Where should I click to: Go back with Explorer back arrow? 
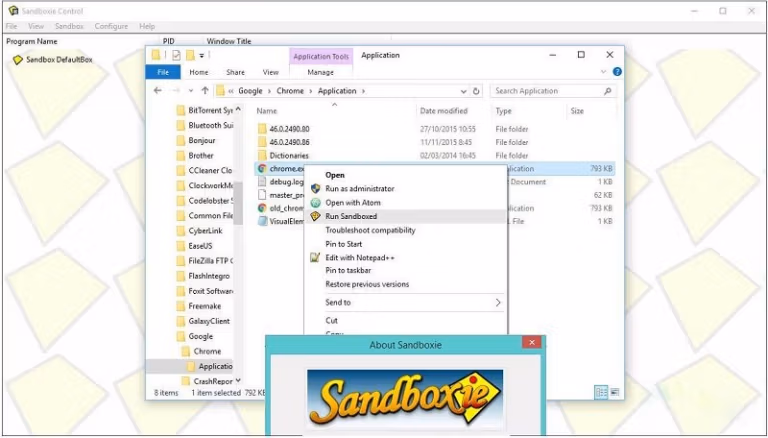[x=158, y=91]
